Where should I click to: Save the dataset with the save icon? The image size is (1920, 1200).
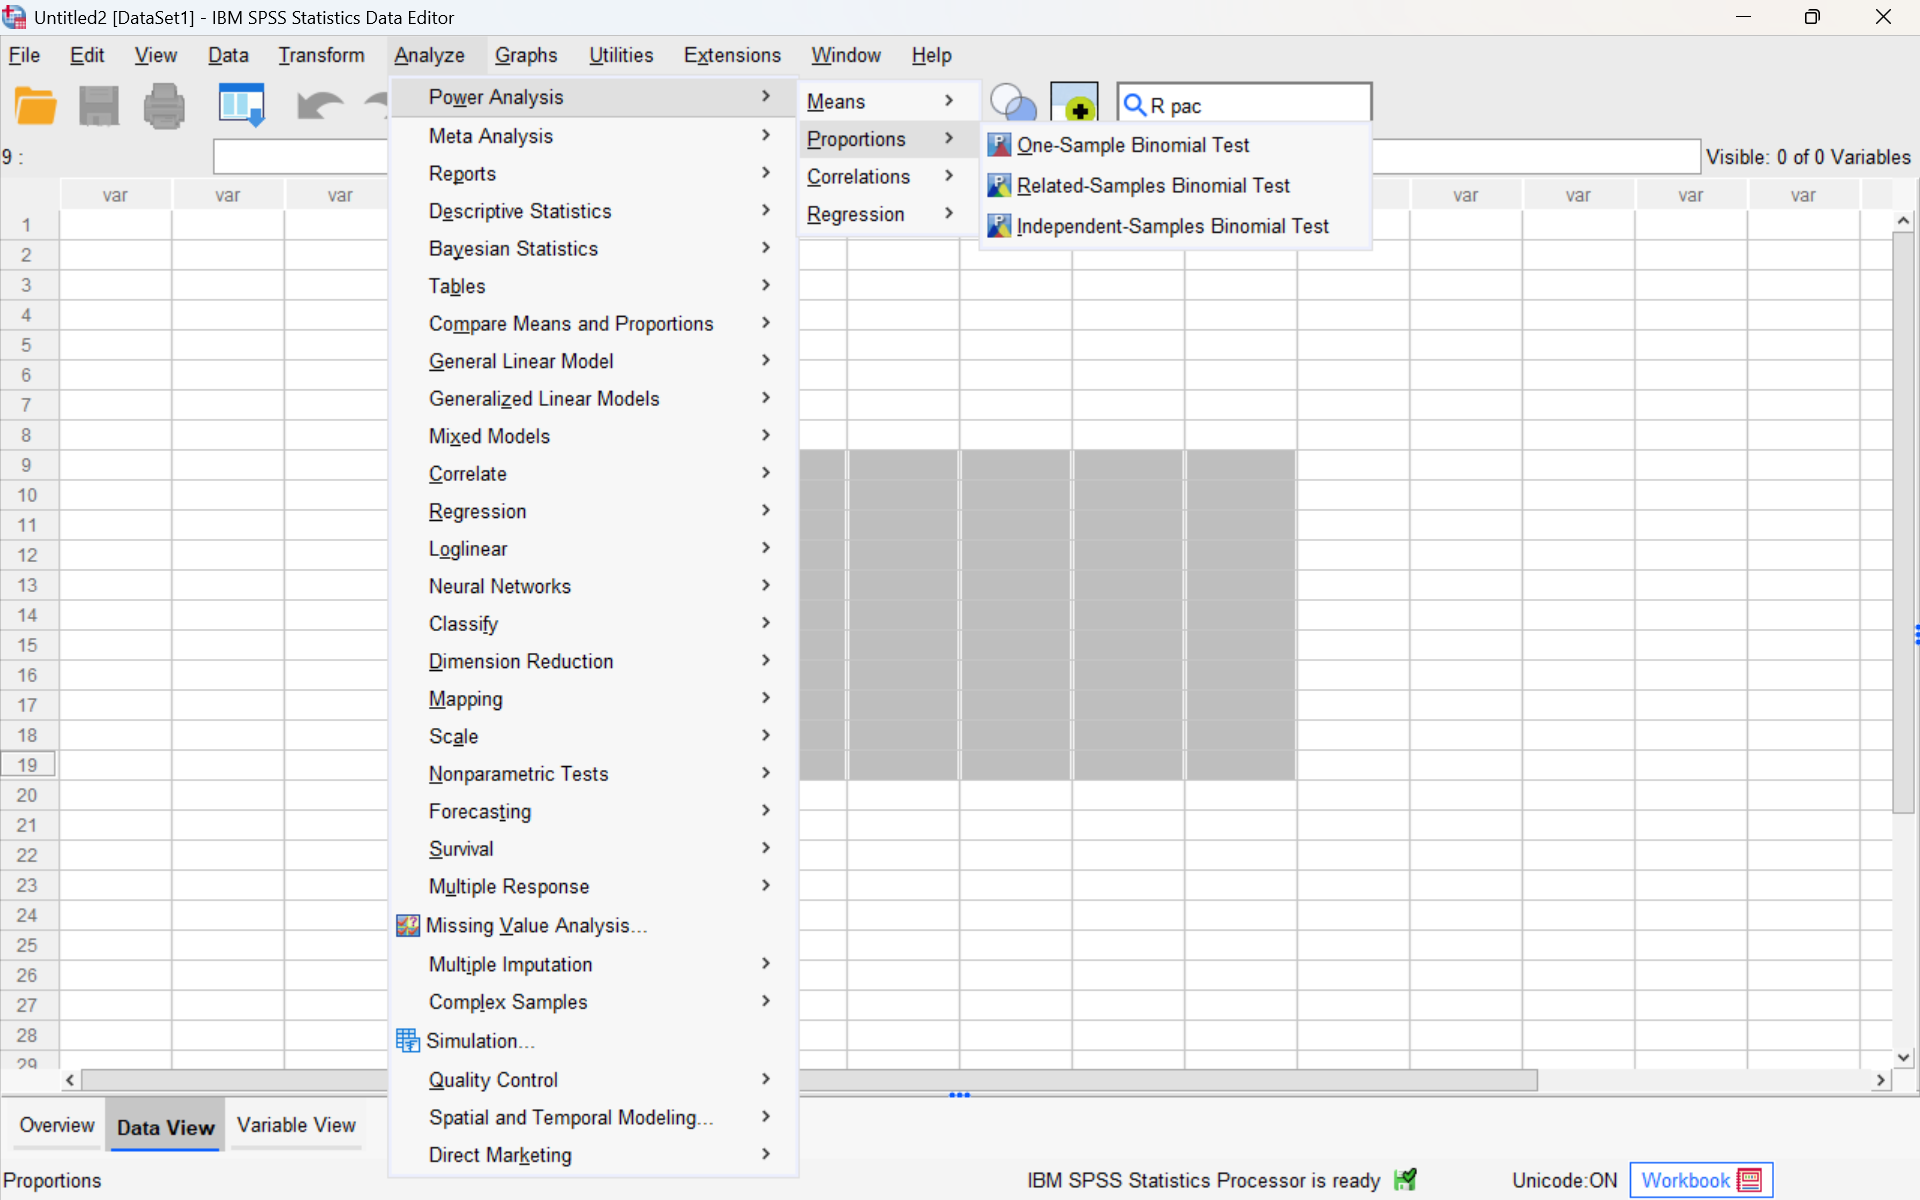tap(98, 105)
